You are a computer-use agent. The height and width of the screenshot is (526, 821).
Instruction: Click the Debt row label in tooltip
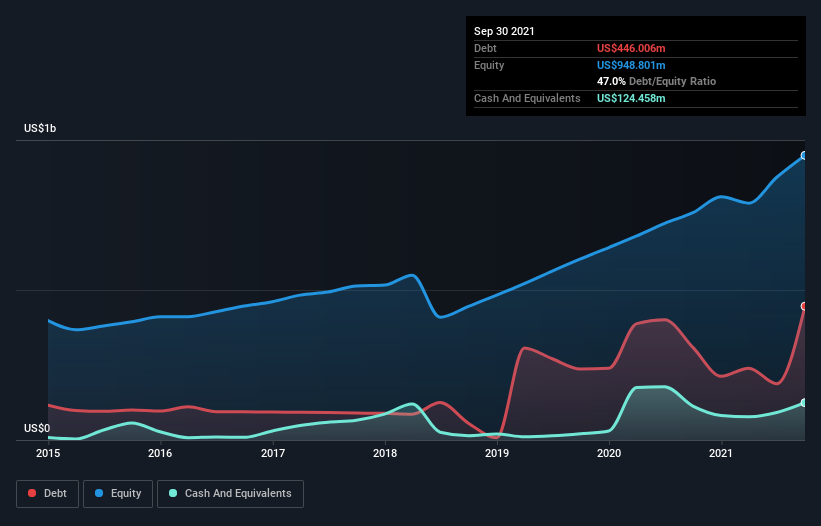[x=485, y=48]
